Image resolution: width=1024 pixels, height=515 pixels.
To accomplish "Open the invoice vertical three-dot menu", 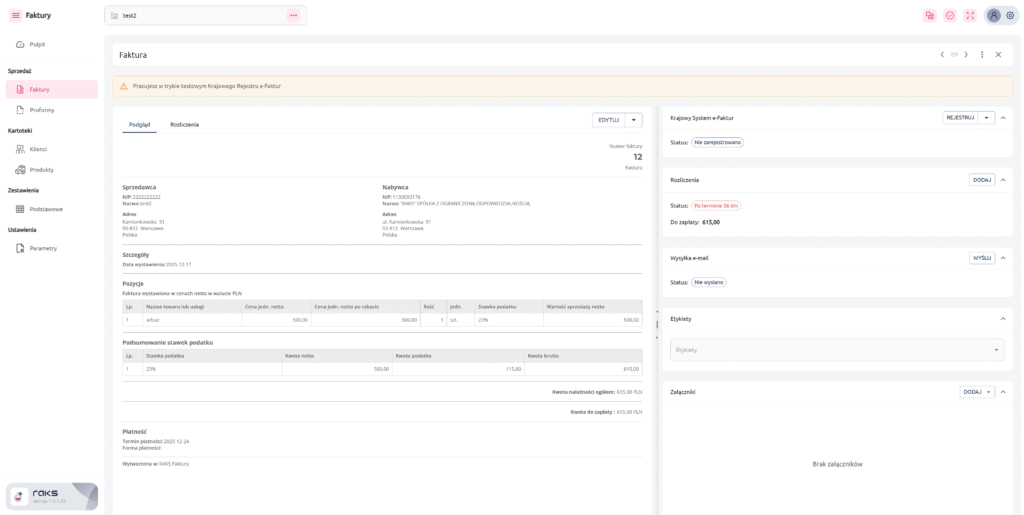I will tap(982, 55).
